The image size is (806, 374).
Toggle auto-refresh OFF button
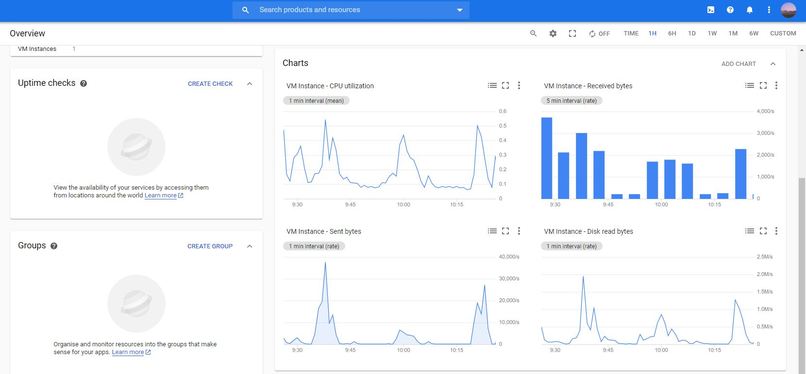pyautogui.click(x=599, y=33)
